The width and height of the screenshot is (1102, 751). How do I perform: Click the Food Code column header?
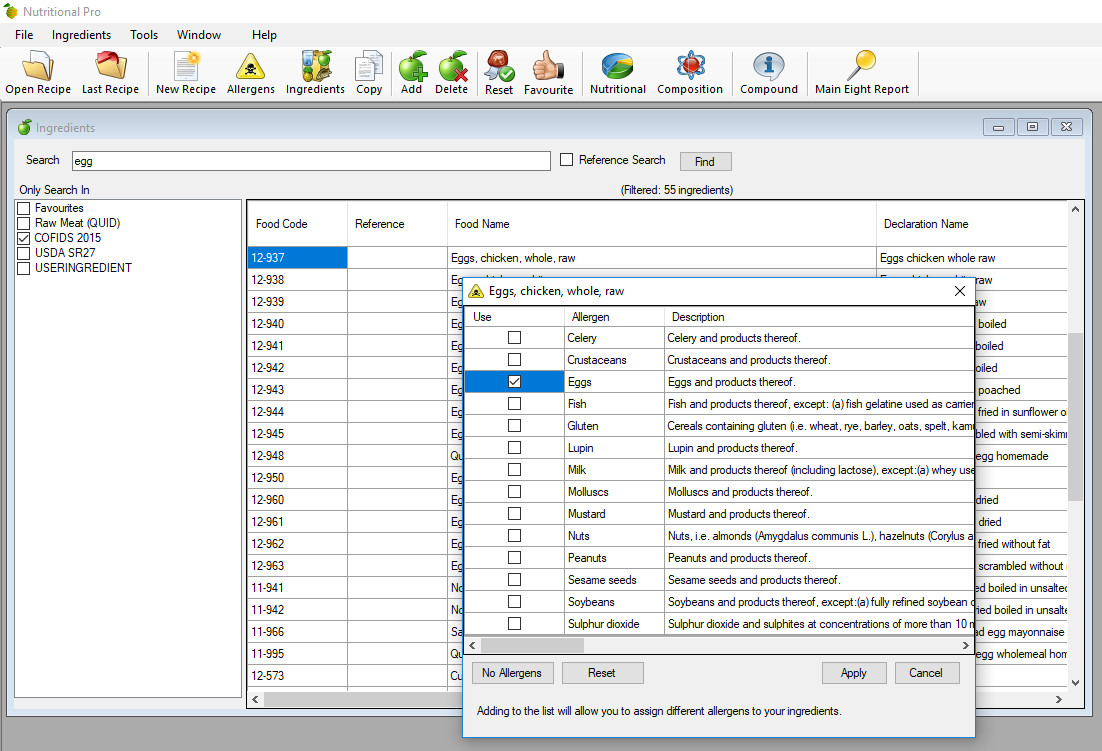click(298, 224)
